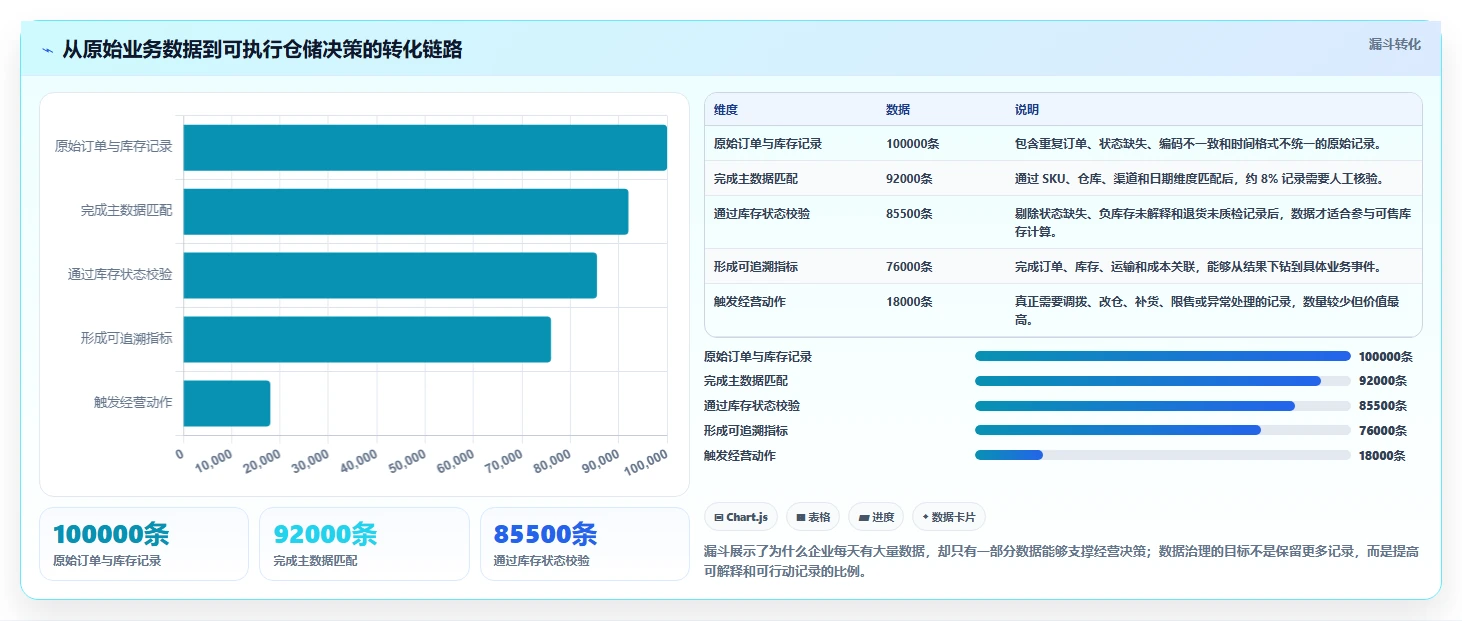1462x621 pixels.
Task: Click the 维度 table column header
Action: 726,110
